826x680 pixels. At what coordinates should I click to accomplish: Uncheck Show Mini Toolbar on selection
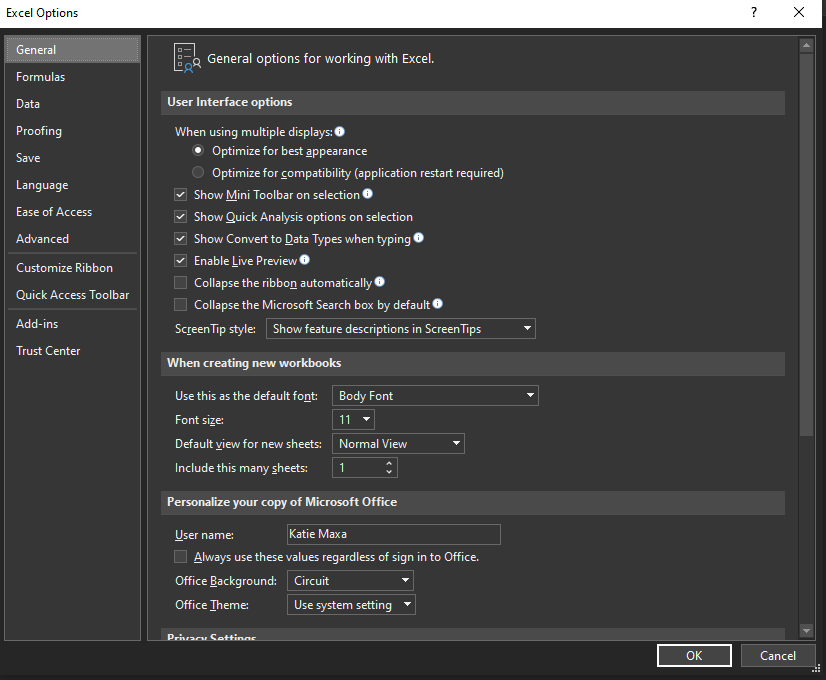pos(181,195)
